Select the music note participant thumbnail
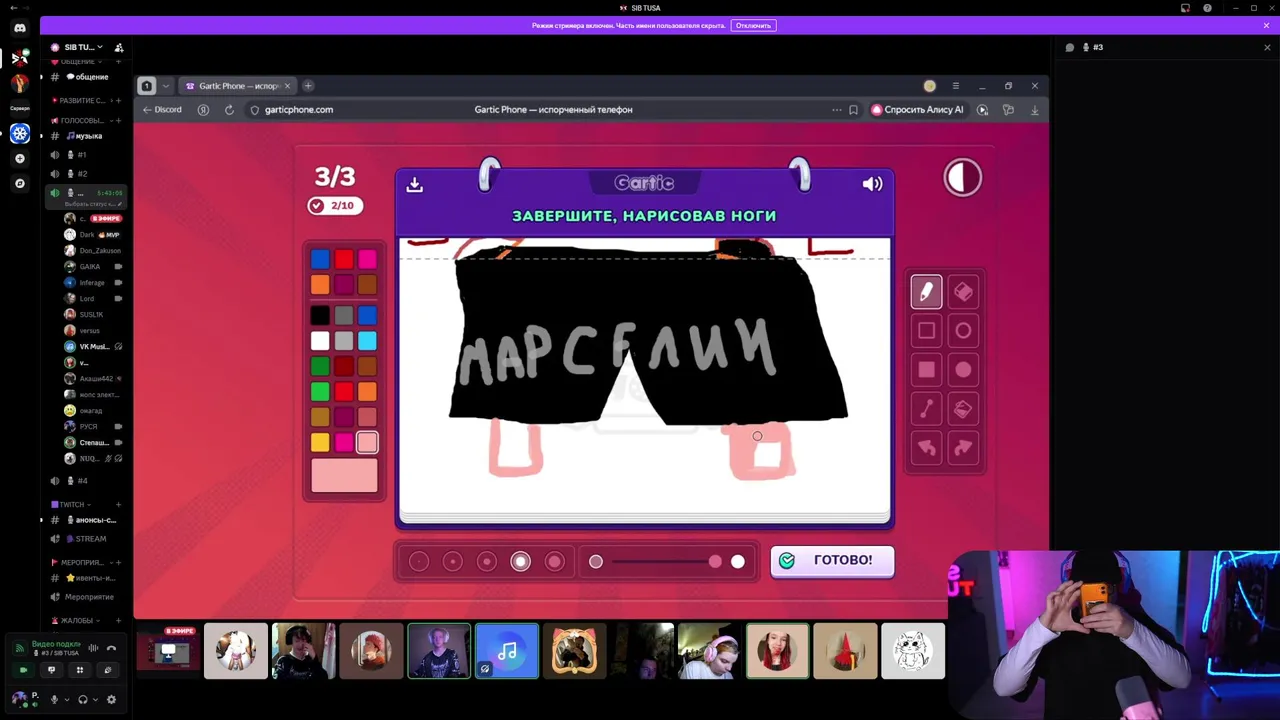 507,651
